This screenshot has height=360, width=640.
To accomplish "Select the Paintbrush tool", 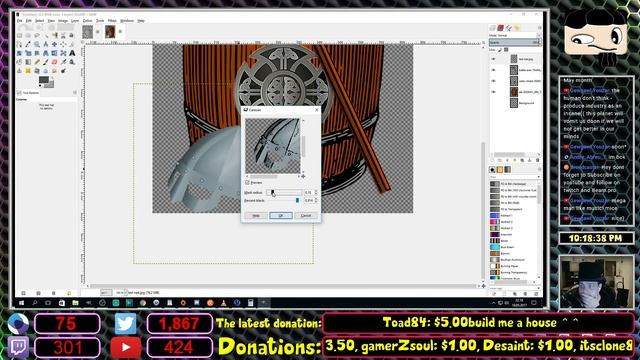I will coord(46,62).
